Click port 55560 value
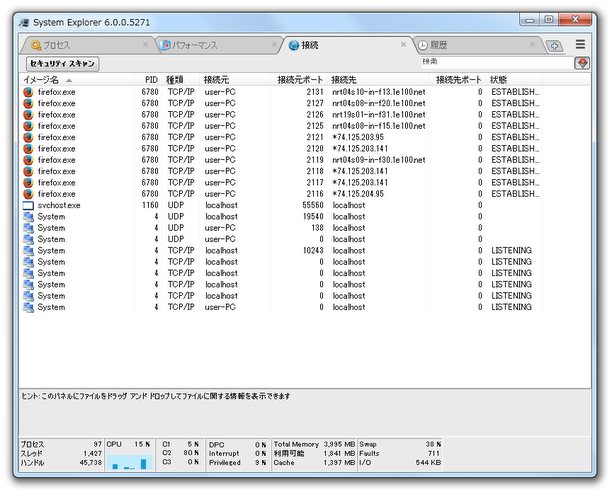Screen dimensions: 612x494 pos(313,205)
